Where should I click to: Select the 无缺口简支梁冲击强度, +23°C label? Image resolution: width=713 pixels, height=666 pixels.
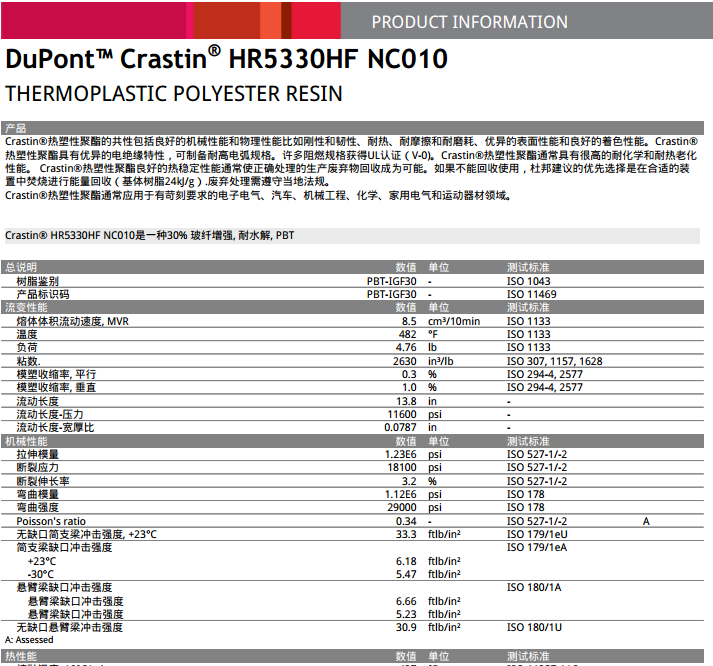(86, 534)
